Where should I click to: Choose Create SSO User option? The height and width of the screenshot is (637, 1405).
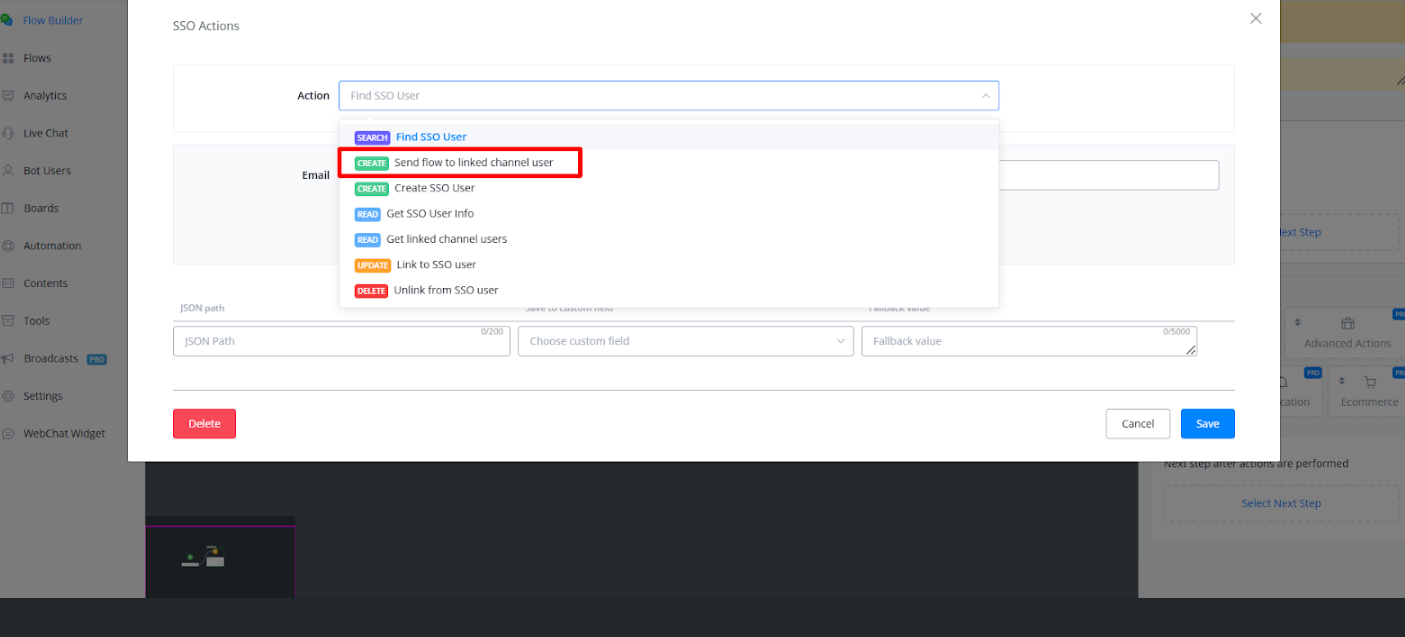pyautogui.click(x=434, y=188)
